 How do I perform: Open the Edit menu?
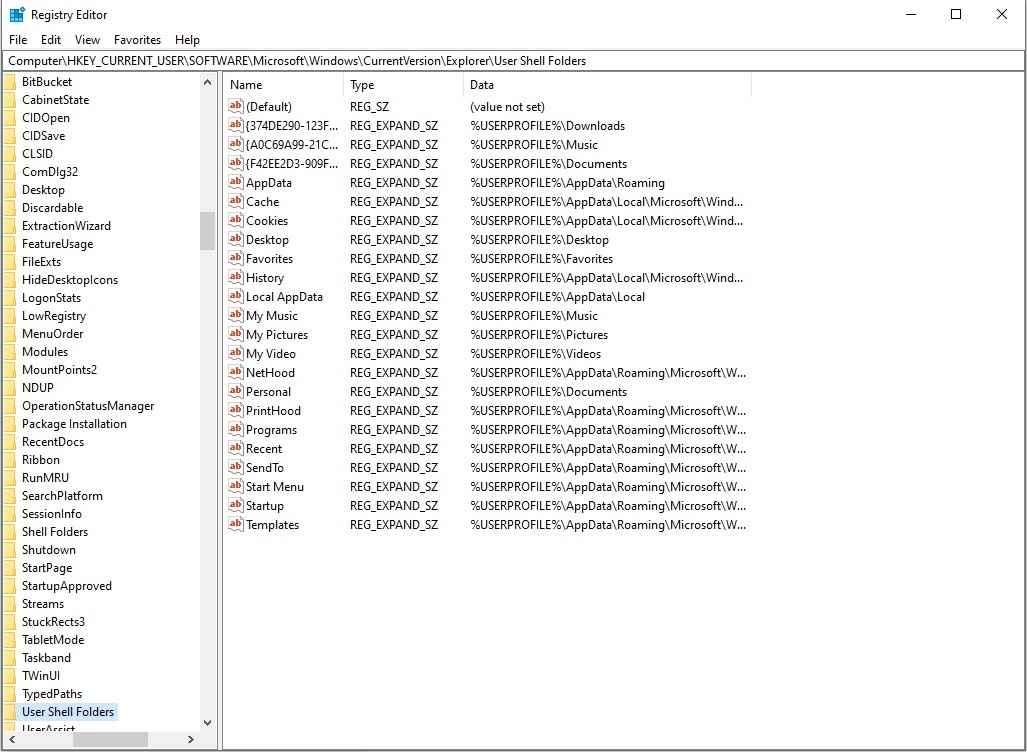click(51, 40)
